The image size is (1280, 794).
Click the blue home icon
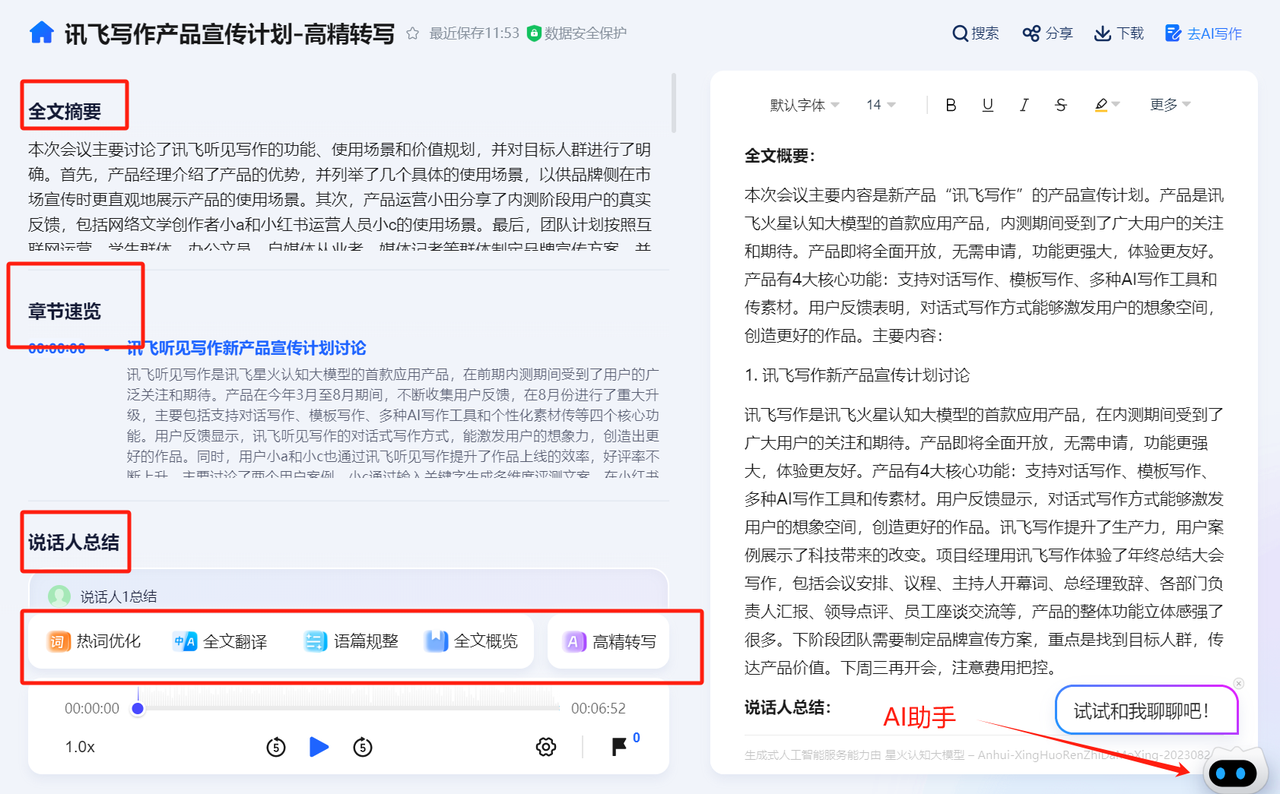41,32
